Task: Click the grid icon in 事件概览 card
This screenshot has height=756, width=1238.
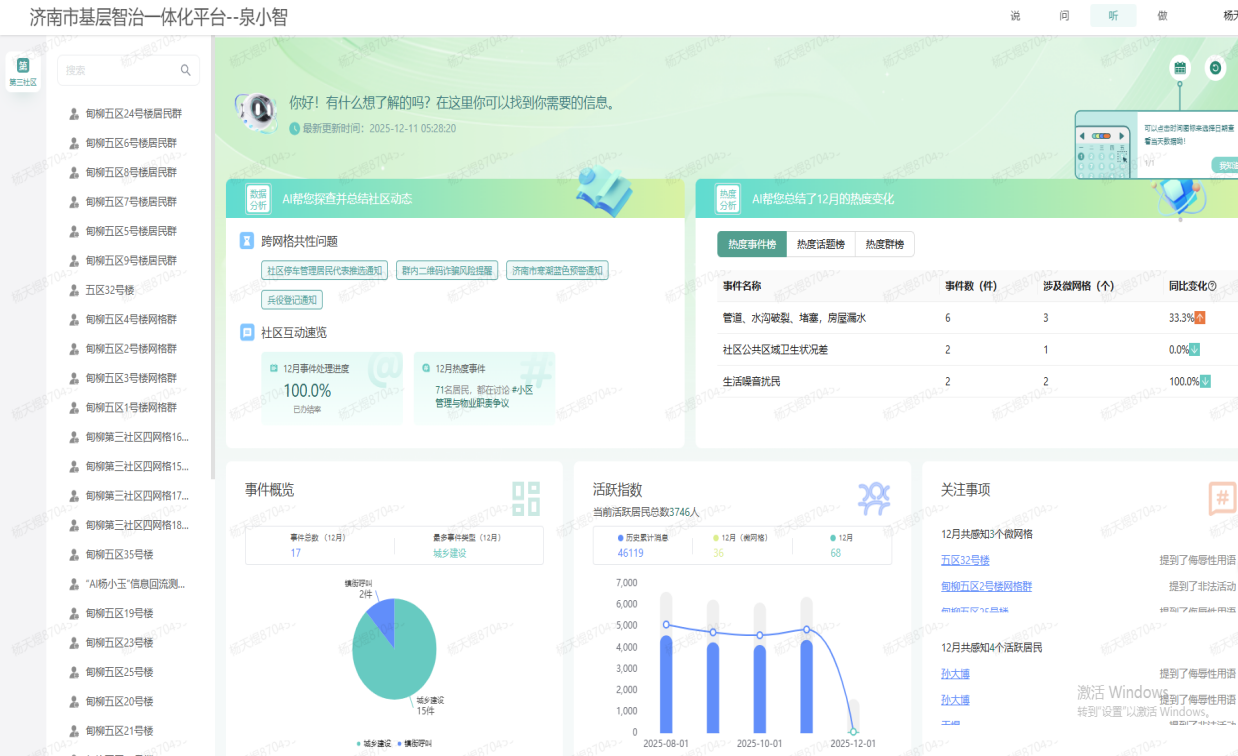Action: [x=526, y=498]
